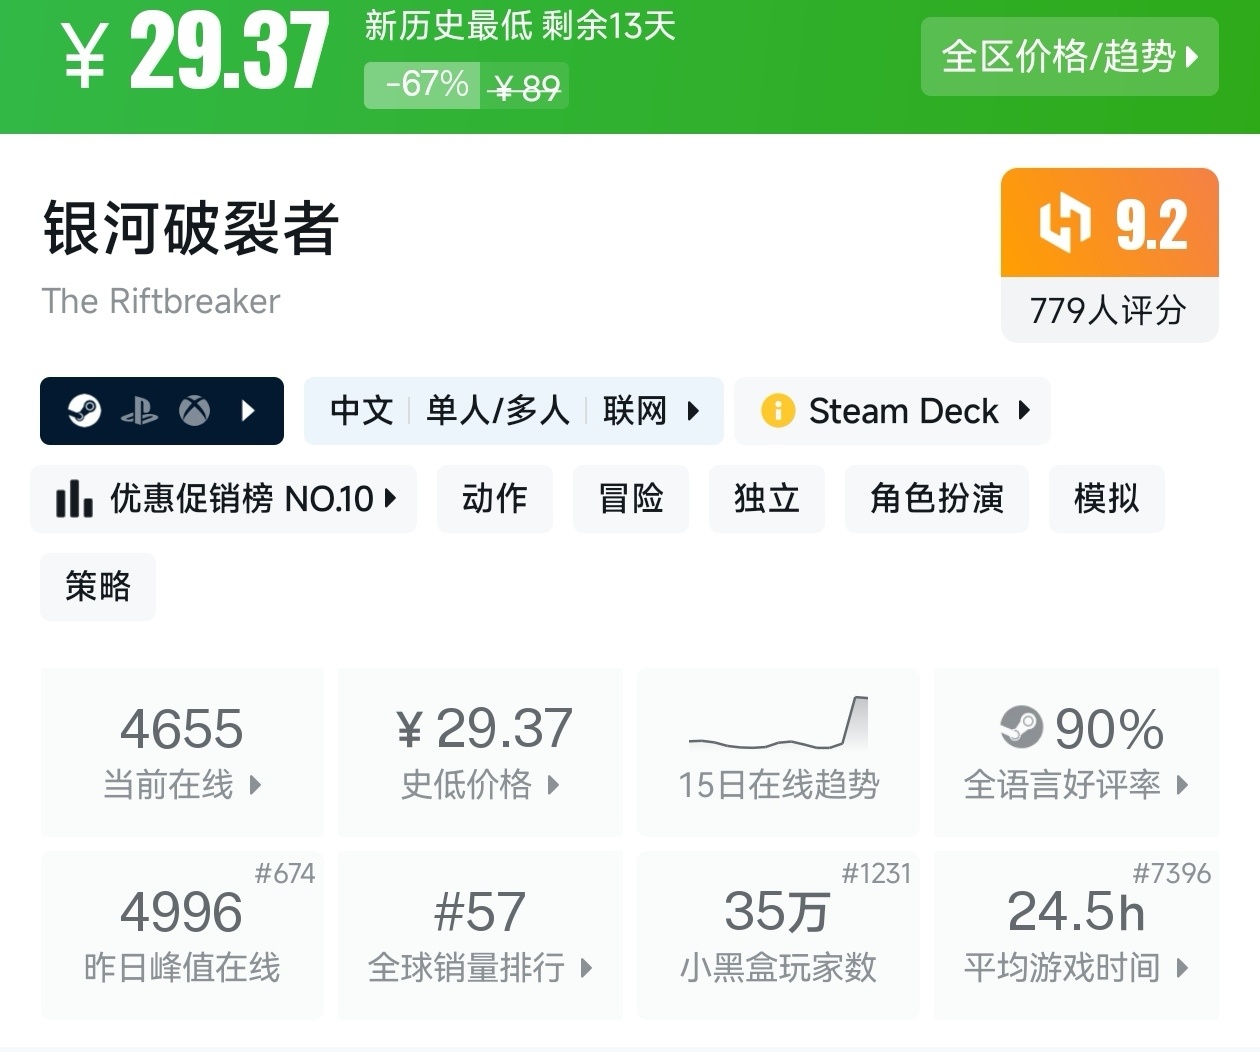1260x1052 pixels.
Task: Select the 动作 genre tag
Action: pyautogui.click(x=494, y=498)
